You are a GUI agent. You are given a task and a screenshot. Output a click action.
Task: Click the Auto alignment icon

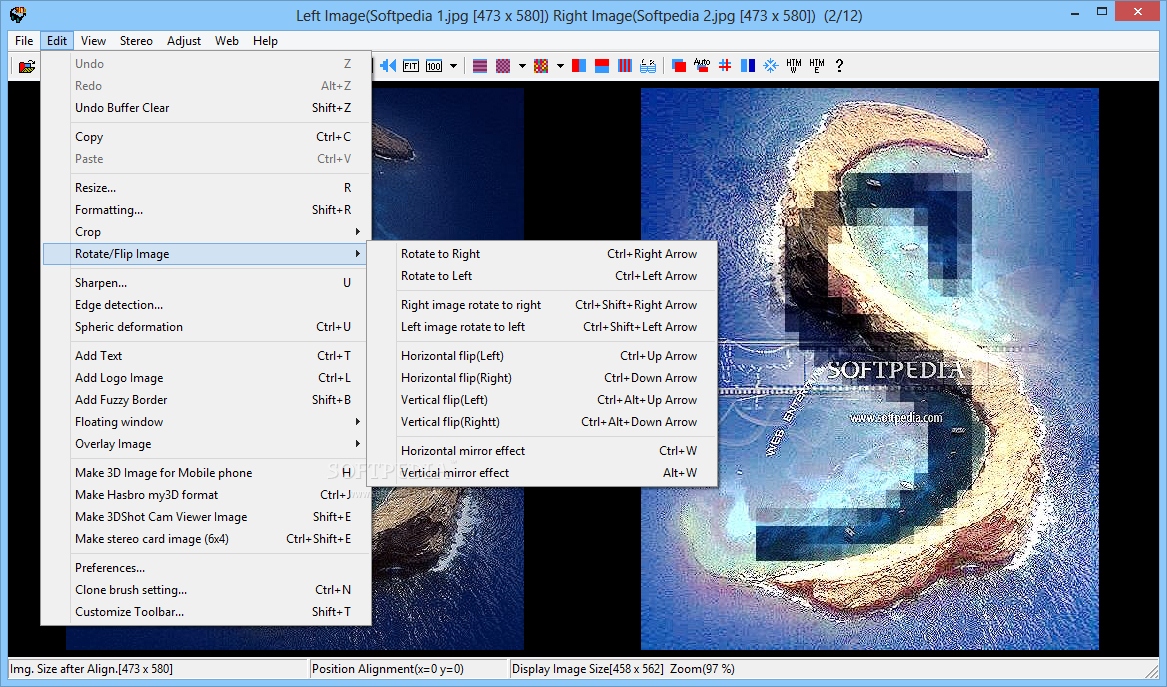tap(702, 65)
